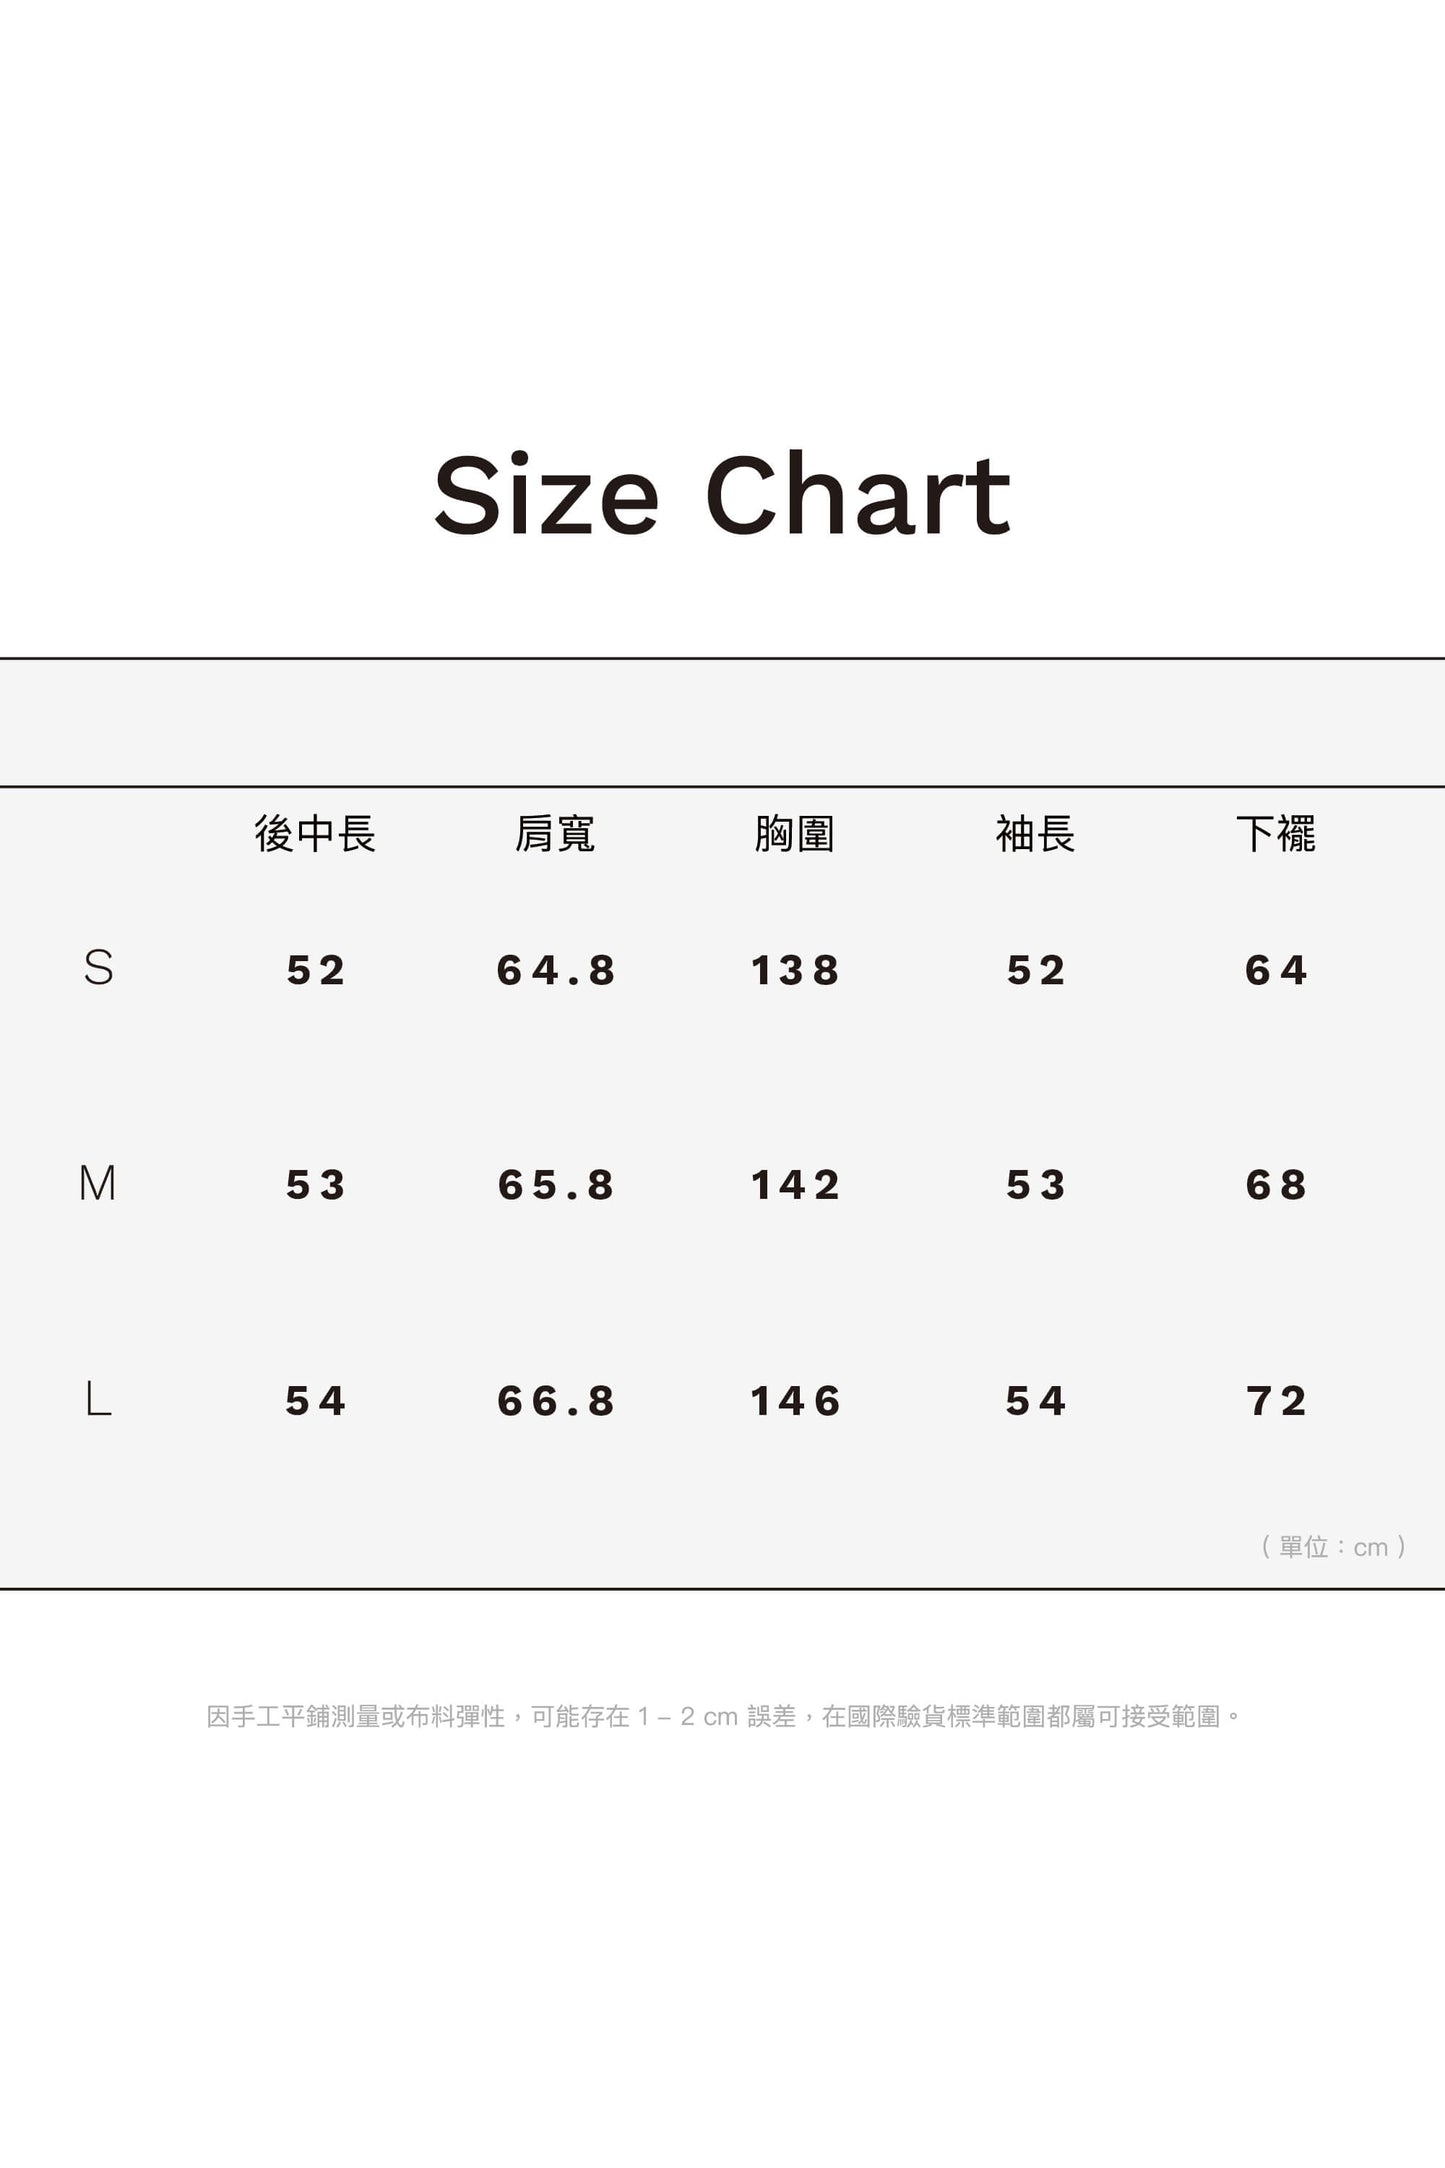Select the measurement tolerance footnote text
This screenshot has width=1445, height=2168.
tap(723, 1717)
